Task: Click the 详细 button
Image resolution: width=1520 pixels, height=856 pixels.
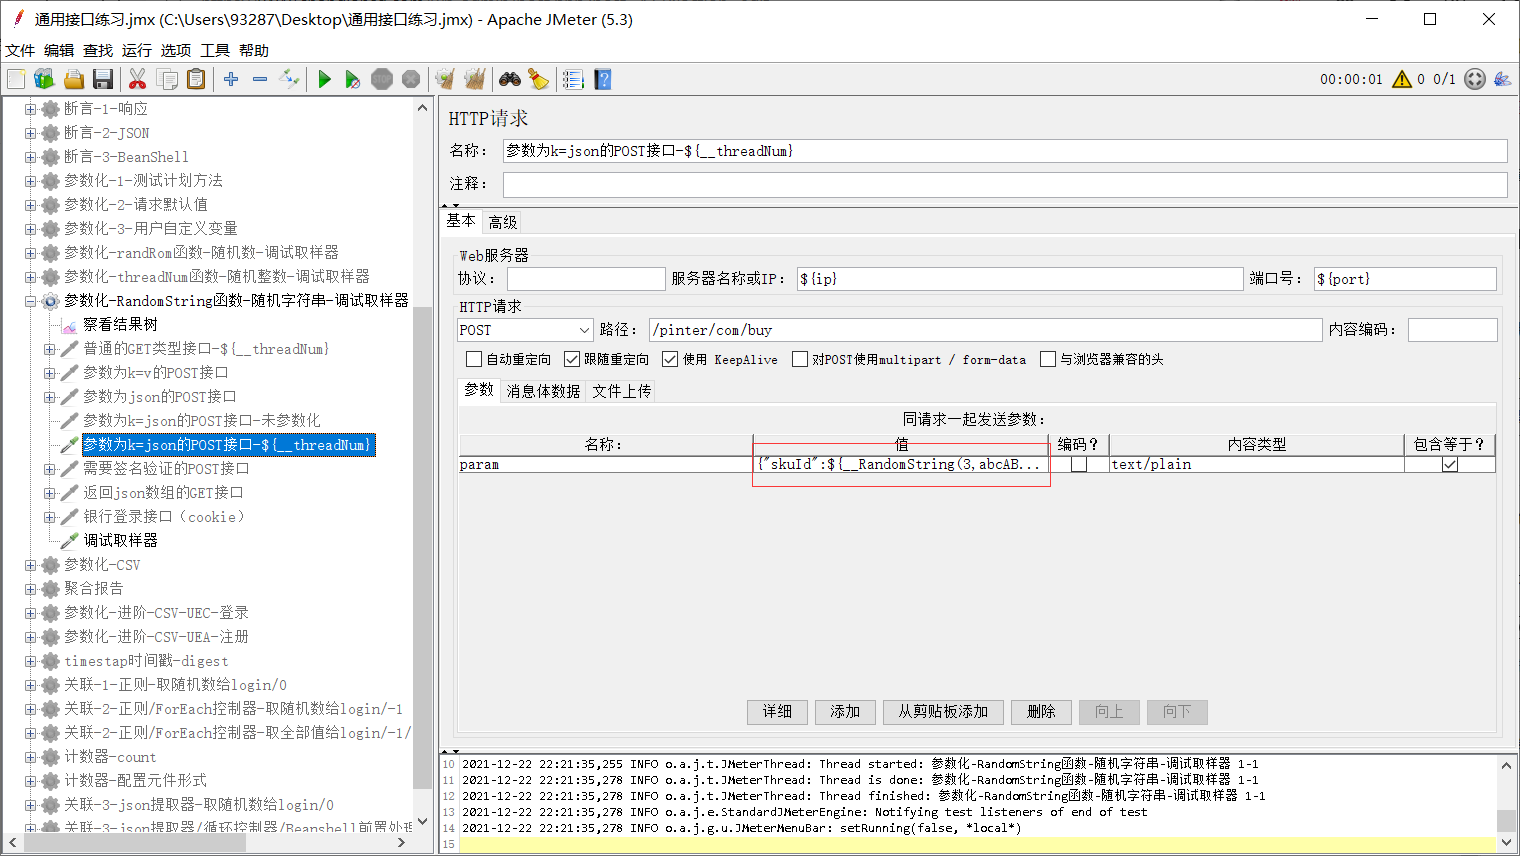Action: 778,711
